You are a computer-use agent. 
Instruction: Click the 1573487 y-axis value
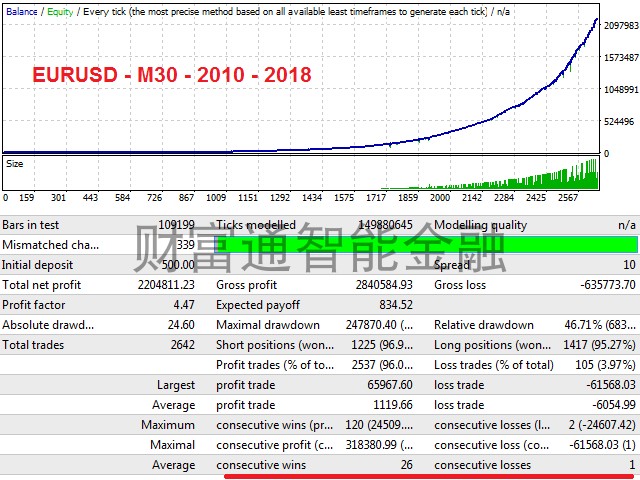coord(621,58)
